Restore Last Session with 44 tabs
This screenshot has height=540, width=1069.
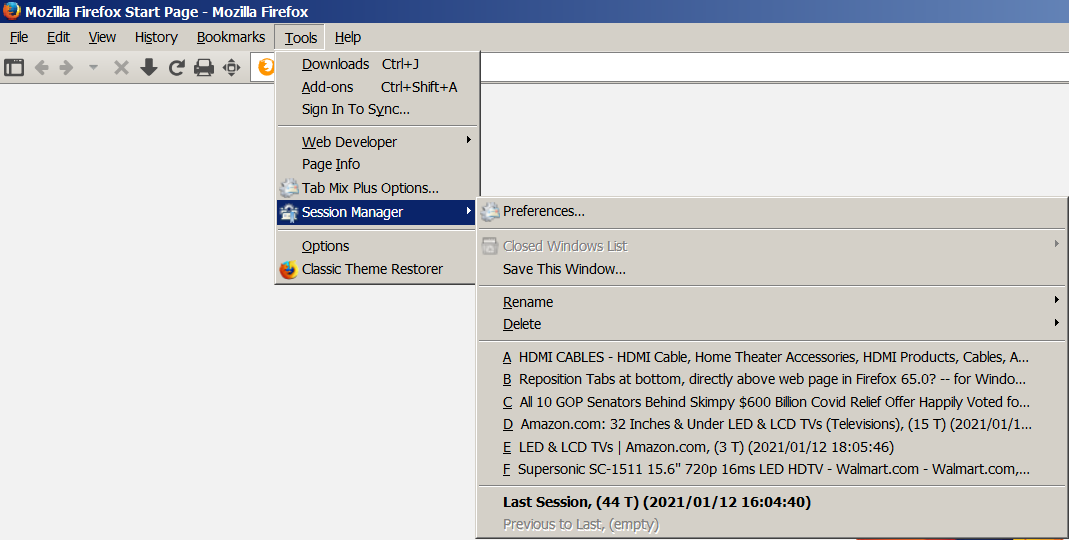point(772,502)
